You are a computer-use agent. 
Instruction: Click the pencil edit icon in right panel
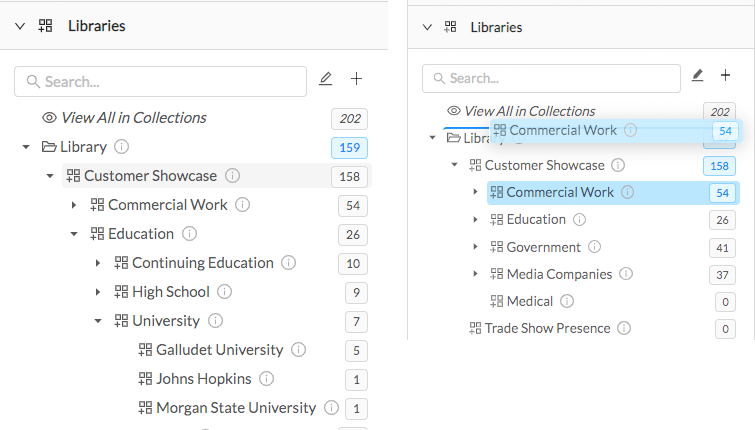point(698,76)
